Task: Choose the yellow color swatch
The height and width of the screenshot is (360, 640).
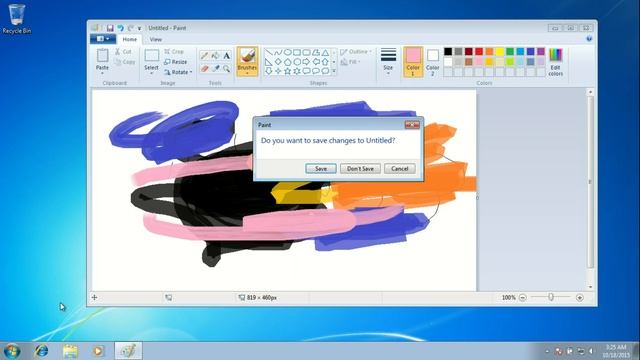Action: point(500,51)
